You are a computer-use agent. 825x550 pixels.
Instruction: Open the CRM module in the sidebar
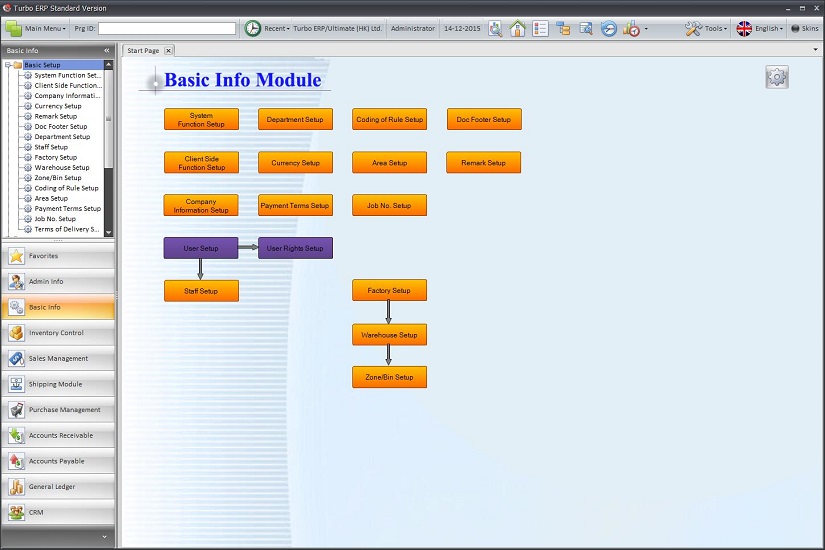click(x=57, y=512)
